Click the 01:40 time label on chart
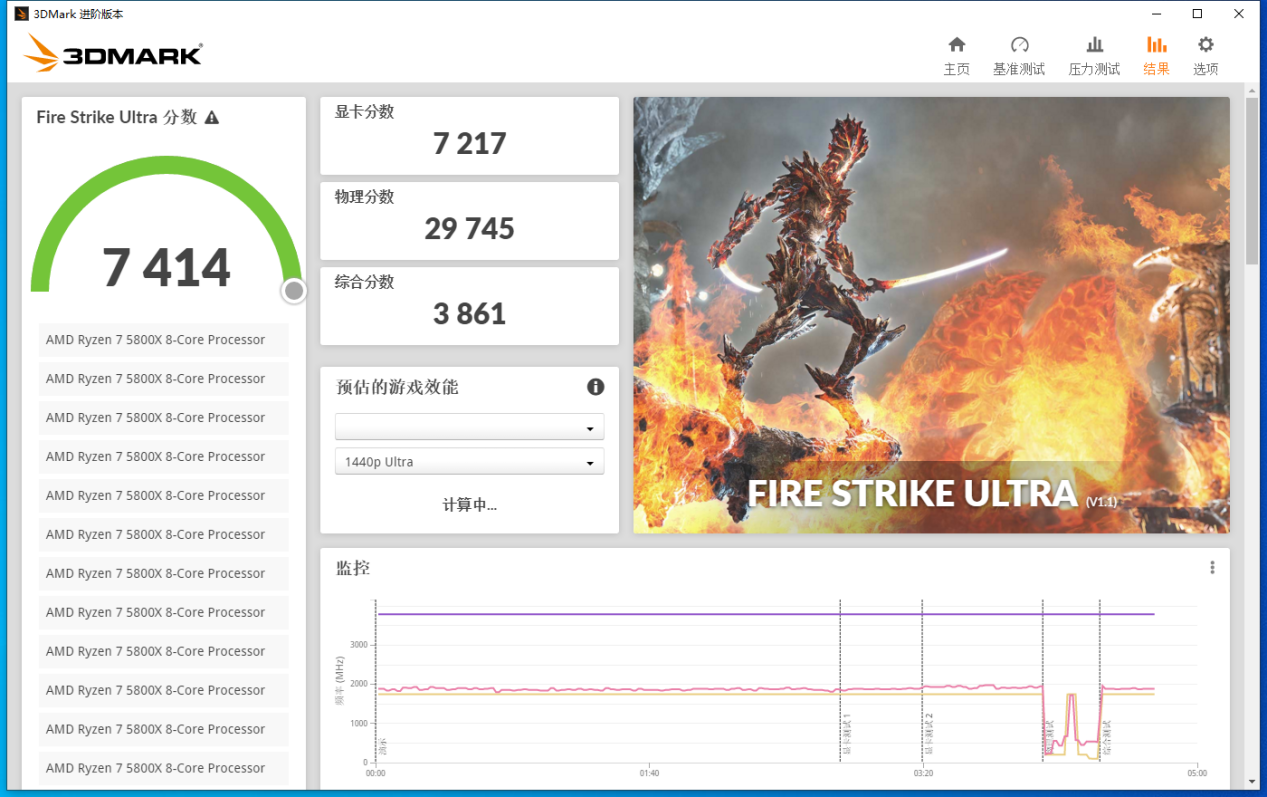 pos(649,773)
